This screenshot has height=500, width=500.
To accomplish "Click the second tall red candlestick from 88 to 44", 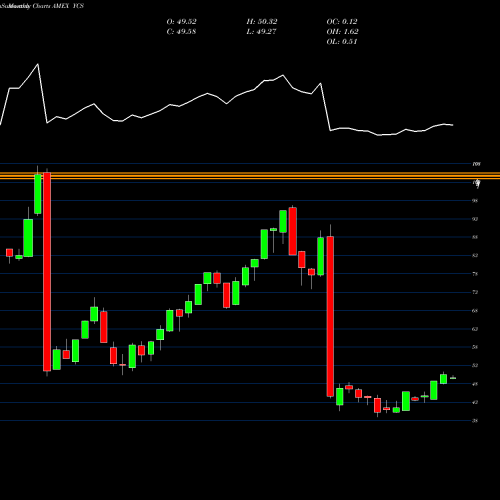I will [x=330, y=316].
